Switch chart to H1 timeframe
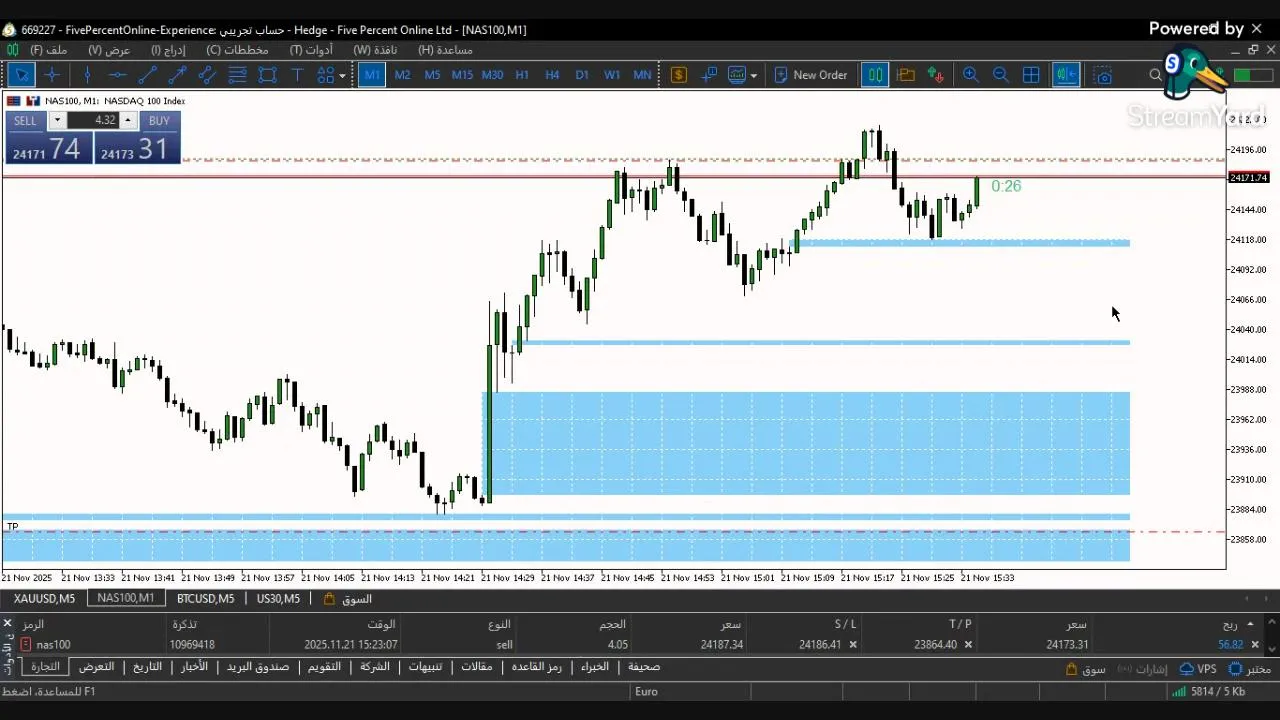 [x=522, y=75]
